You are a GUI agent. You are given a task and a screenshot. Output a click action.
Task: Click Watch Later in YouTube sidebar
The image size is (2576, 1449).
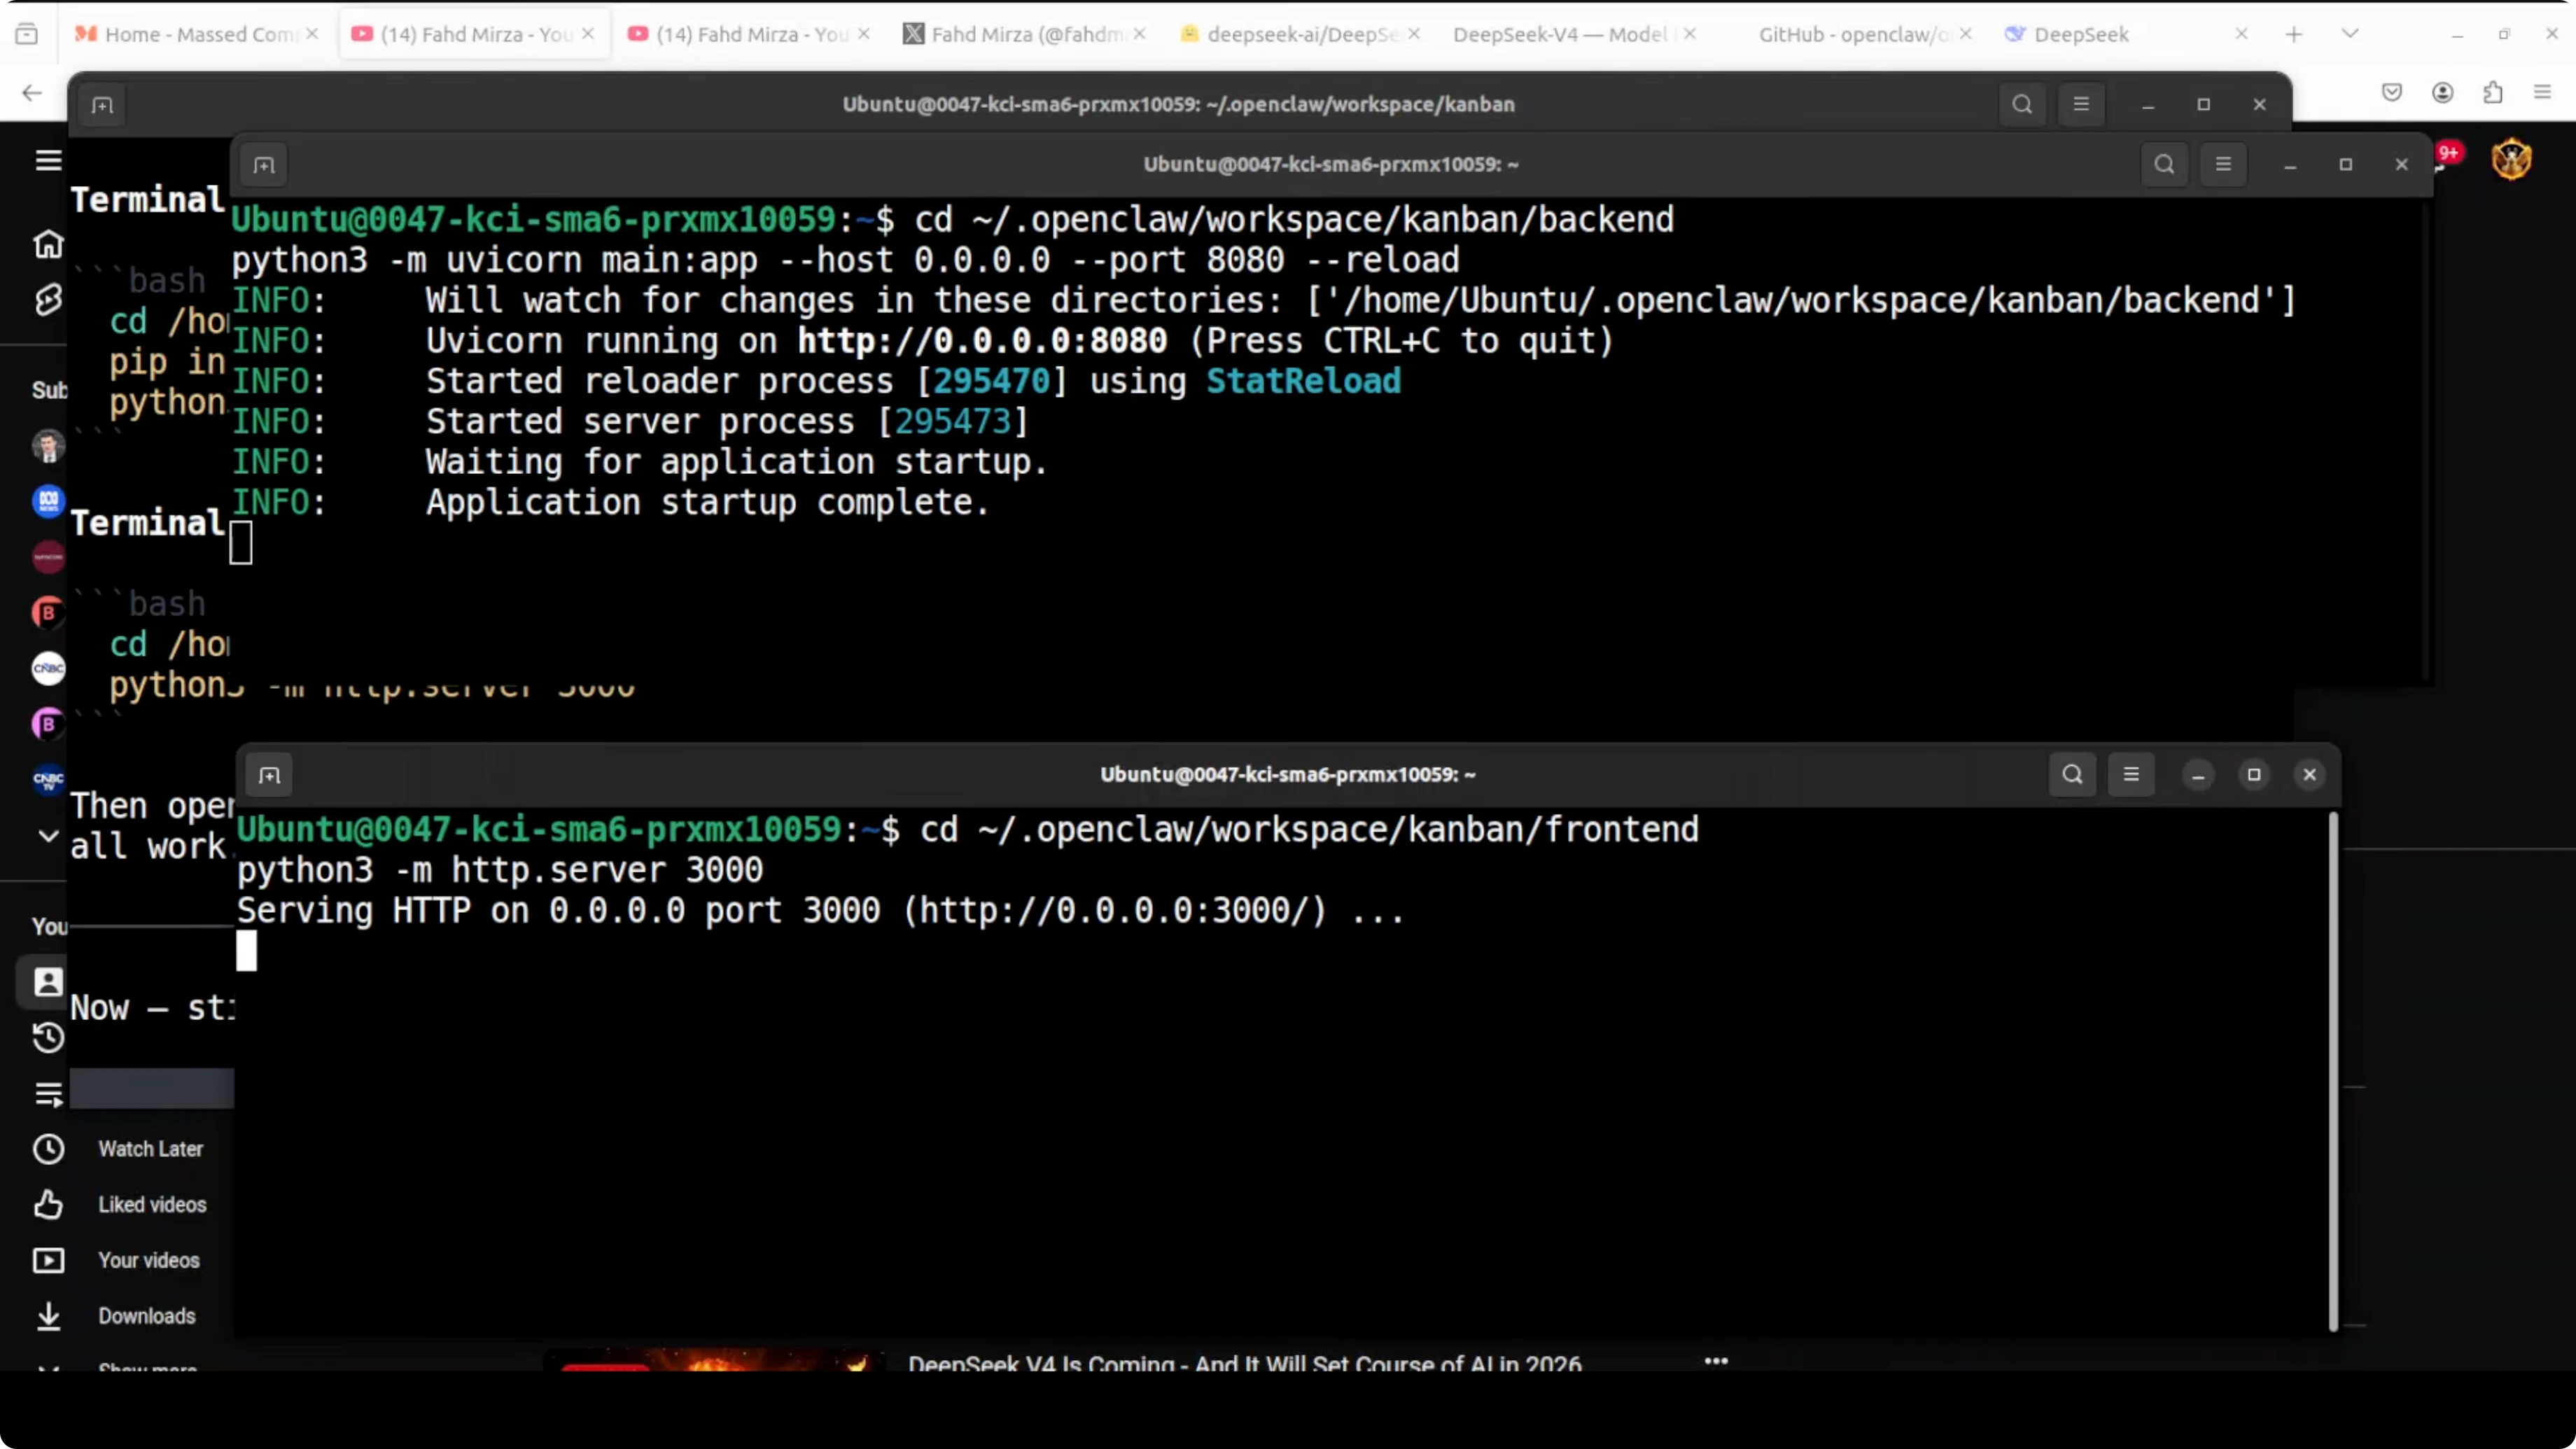pos(150,1149)
